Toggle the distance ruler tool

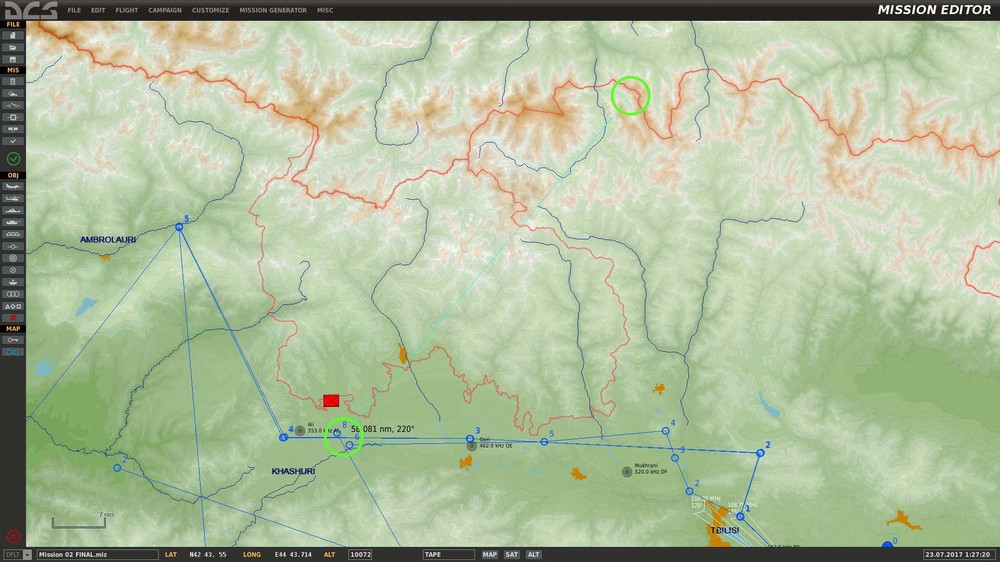tap(13, 352)
